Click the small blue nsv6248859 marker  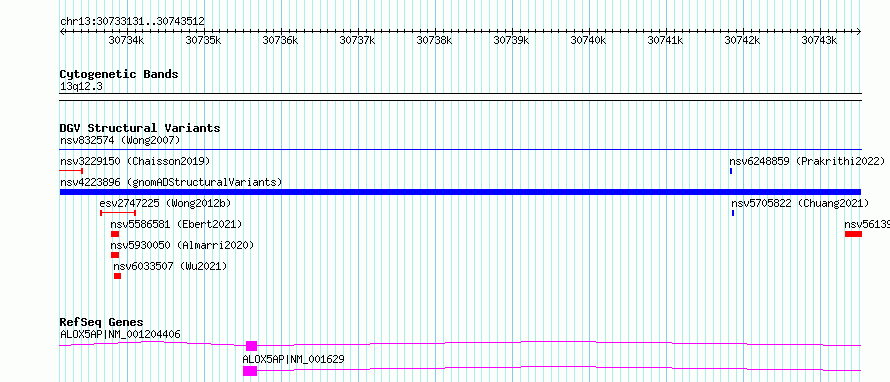pyautogui.click(x=731, y=171)
